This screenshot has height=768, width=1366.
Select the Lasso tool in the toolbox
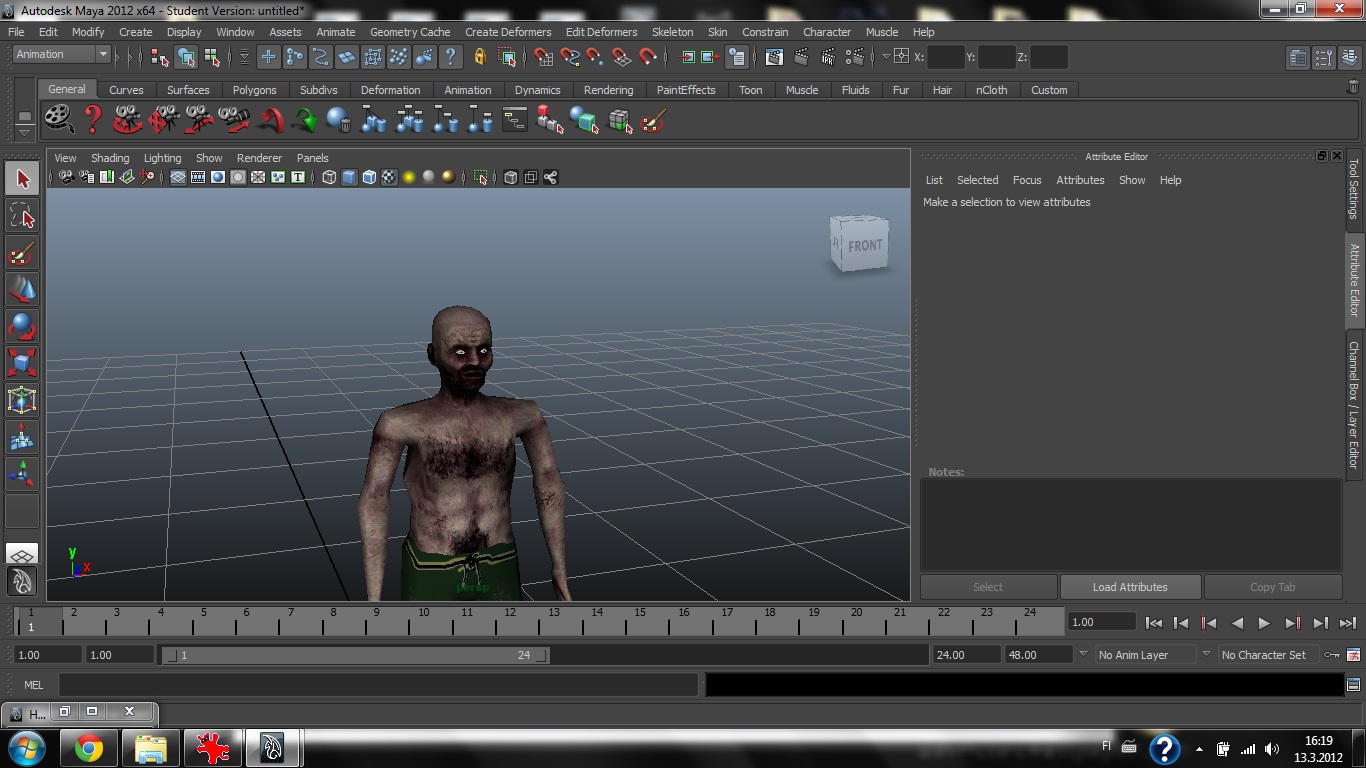[22, 216]
